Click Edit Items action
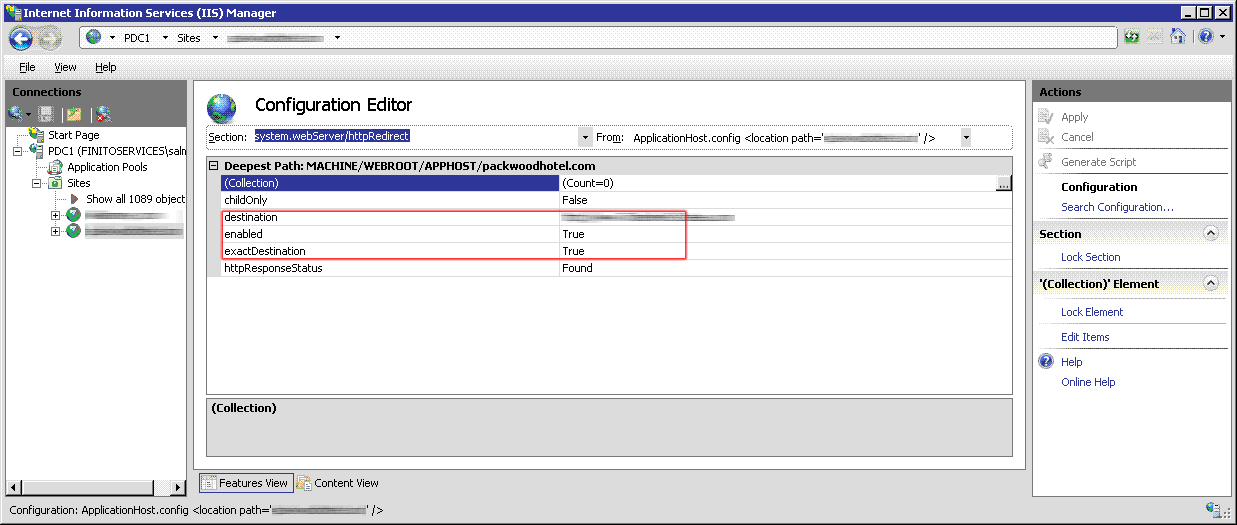Viewport: 1237px width, 525px height. (1085, 337)
